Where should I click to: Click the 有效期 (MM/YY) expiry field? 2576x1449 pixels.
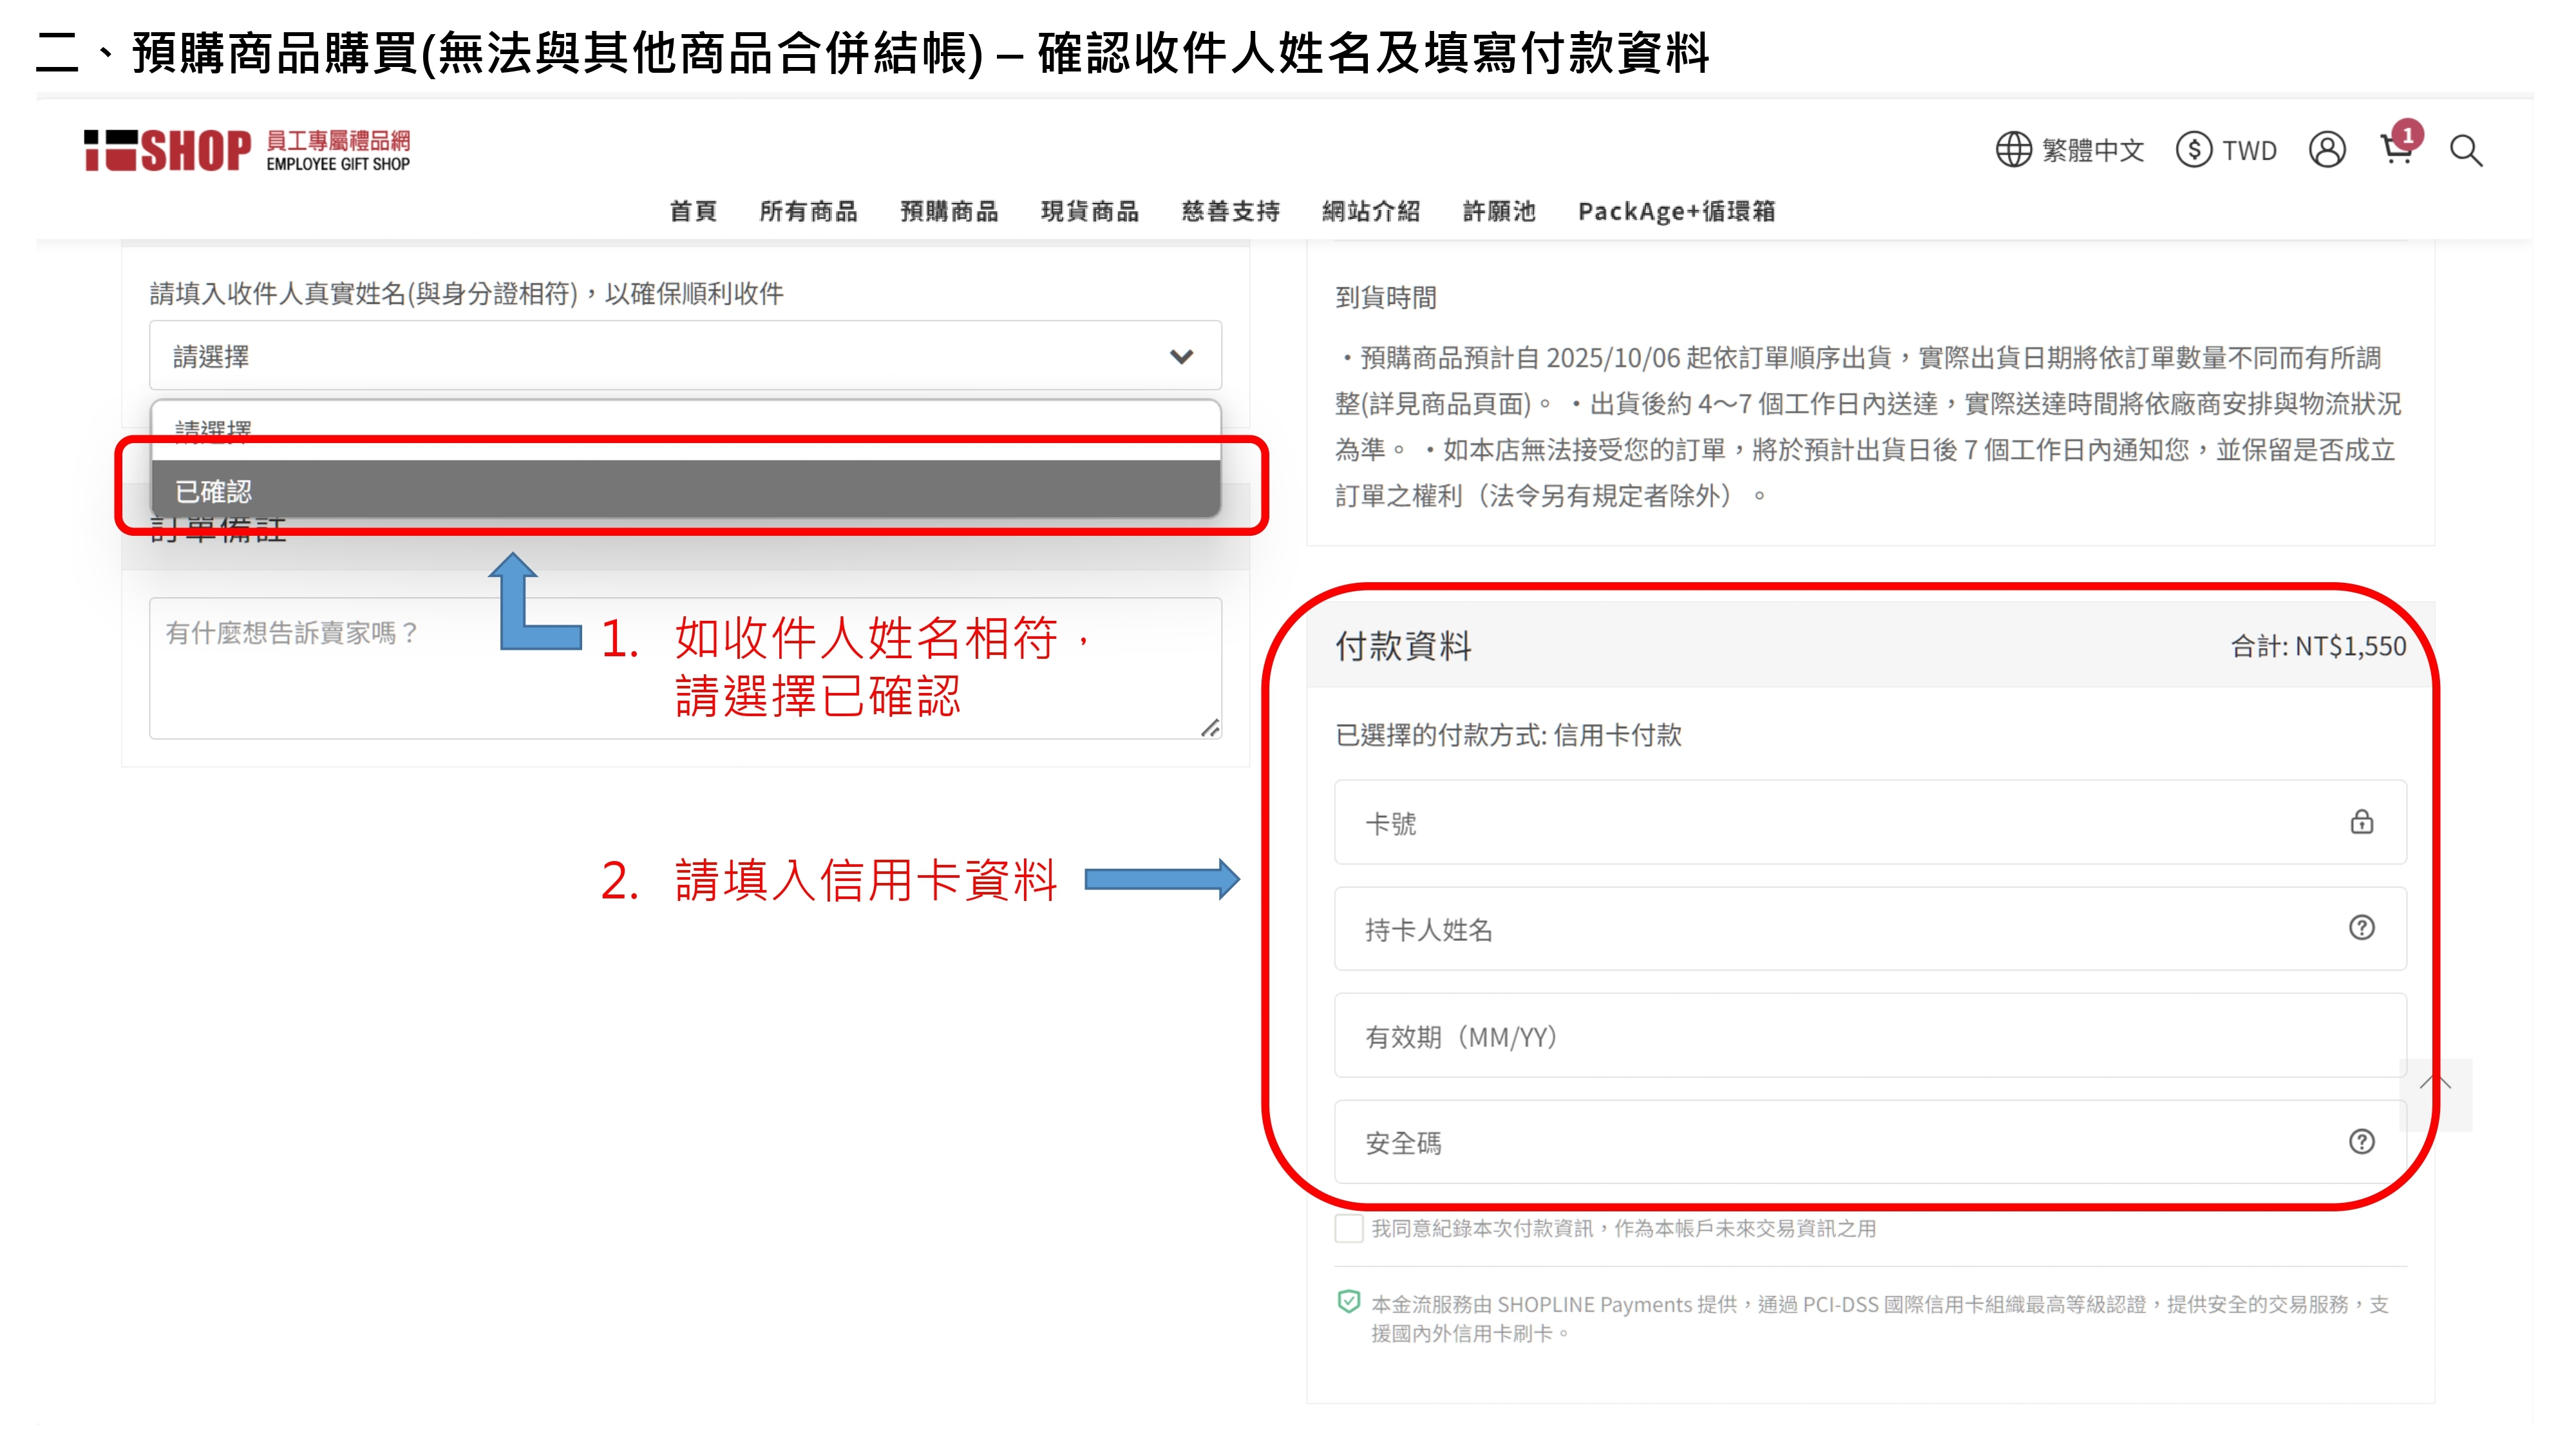[1870, 1036]
